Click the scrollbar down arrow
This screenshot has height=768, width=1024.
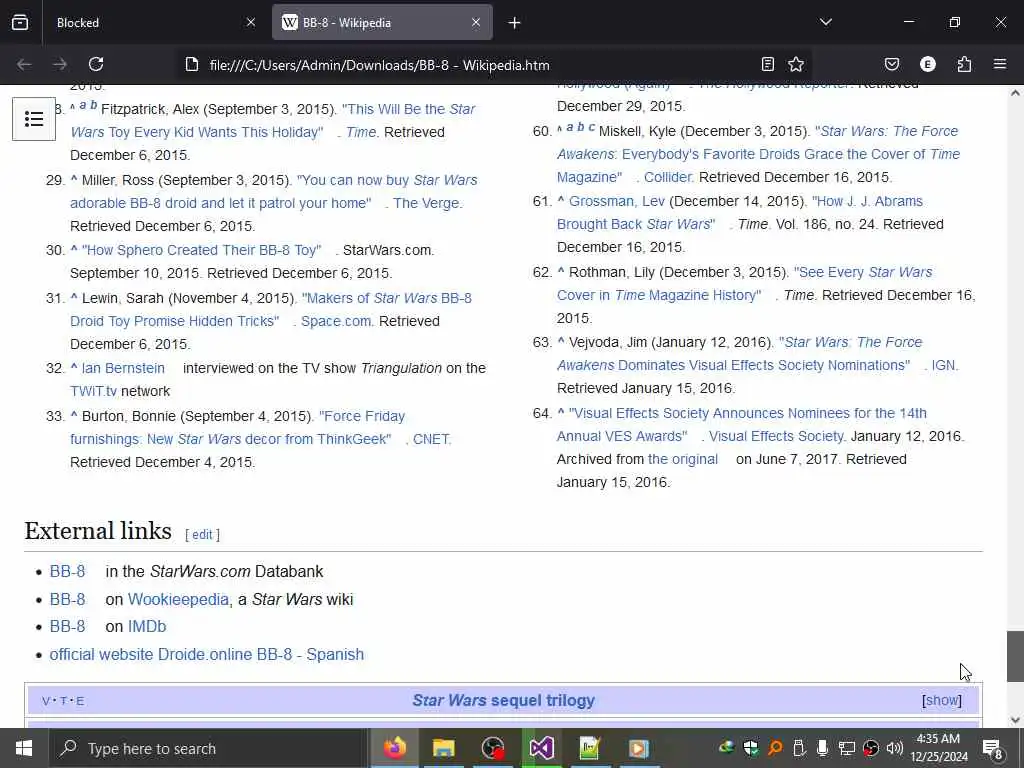click(x=1015, y=720)
